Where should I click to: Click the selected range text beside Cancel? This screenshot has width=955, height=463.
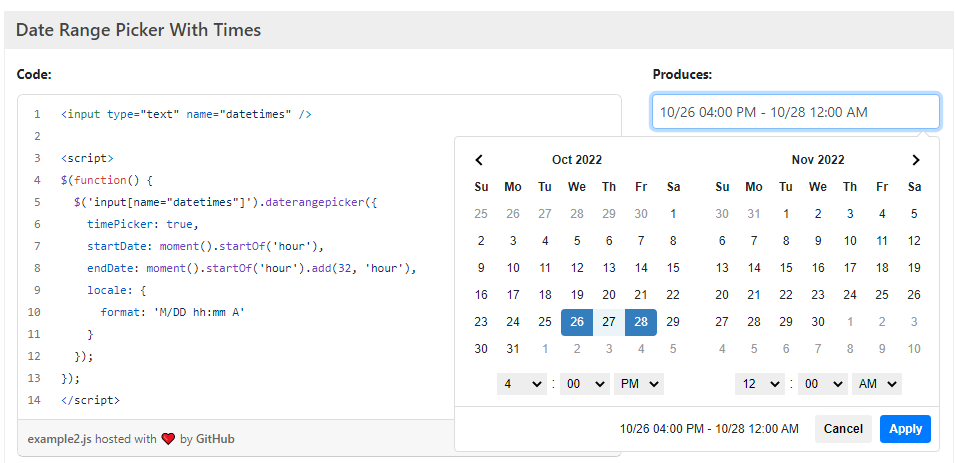pyautogui.click(x=709, y=429)
